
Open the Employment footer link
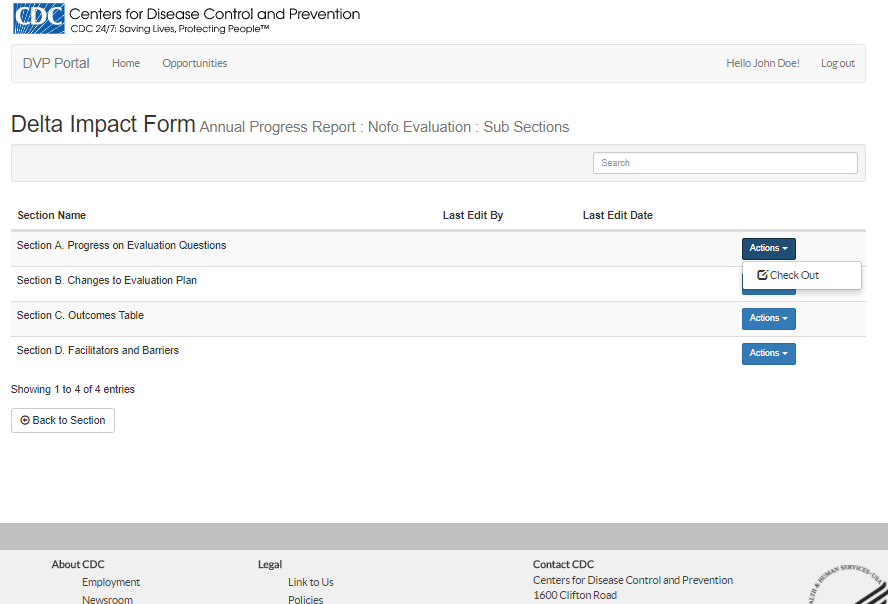click(111, 582)
